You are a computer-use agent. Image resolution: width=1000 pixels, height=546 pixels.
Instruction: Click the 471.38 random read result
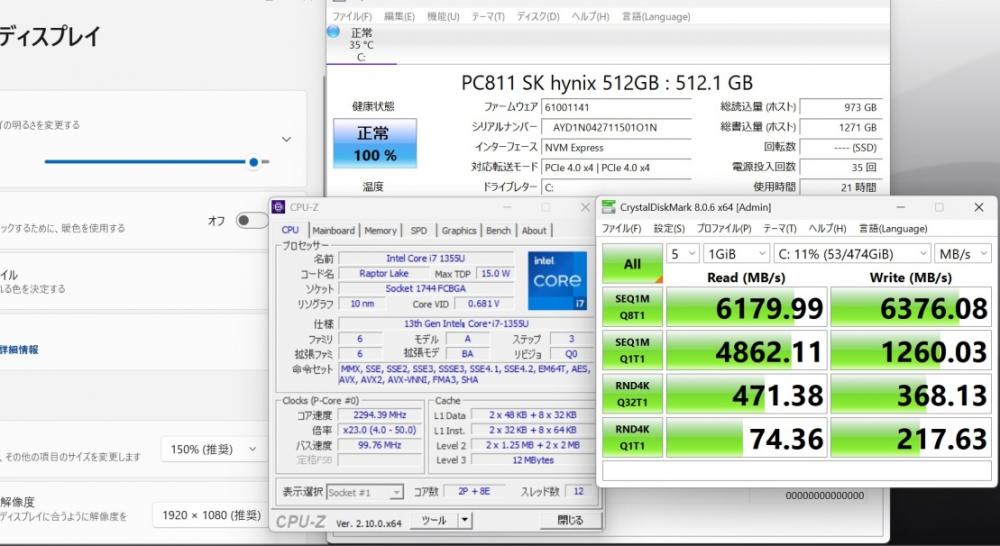click(x=747, y=394)
